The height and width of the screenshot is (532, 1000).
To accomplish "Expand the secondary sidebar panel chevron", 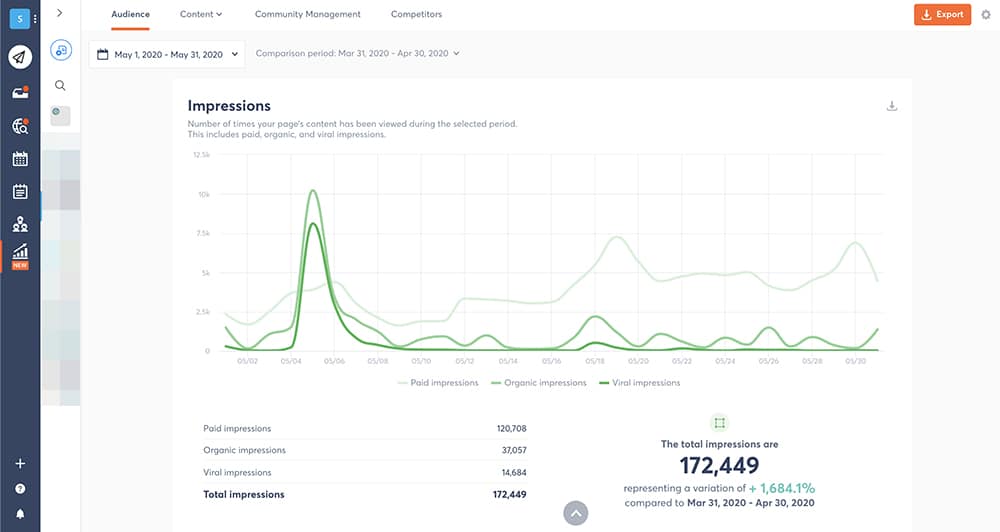I will (60, 13).
